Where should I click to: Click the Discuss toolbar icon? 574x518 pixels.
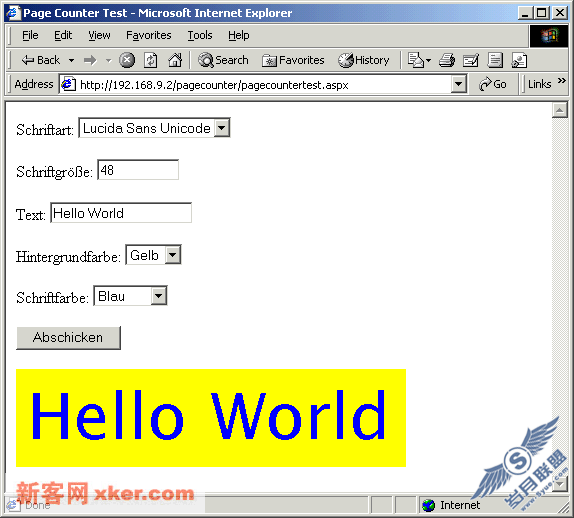(x=495, y=60)
